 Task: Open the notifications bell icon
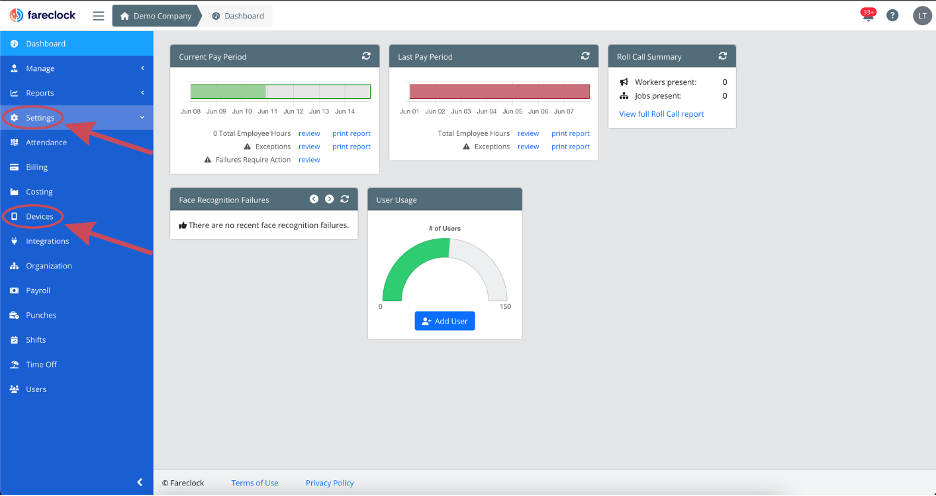[x=868, y=15]
